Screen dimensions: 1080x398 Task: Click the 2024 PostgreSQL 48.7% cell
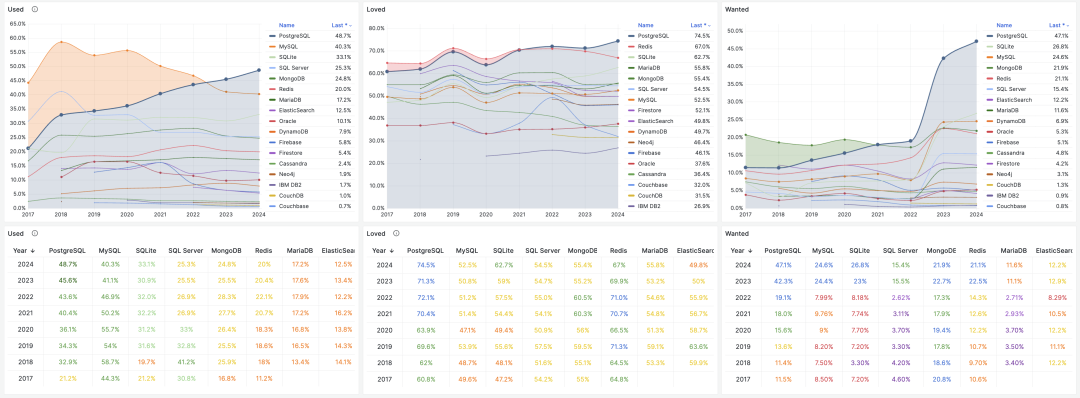(68, 264)
